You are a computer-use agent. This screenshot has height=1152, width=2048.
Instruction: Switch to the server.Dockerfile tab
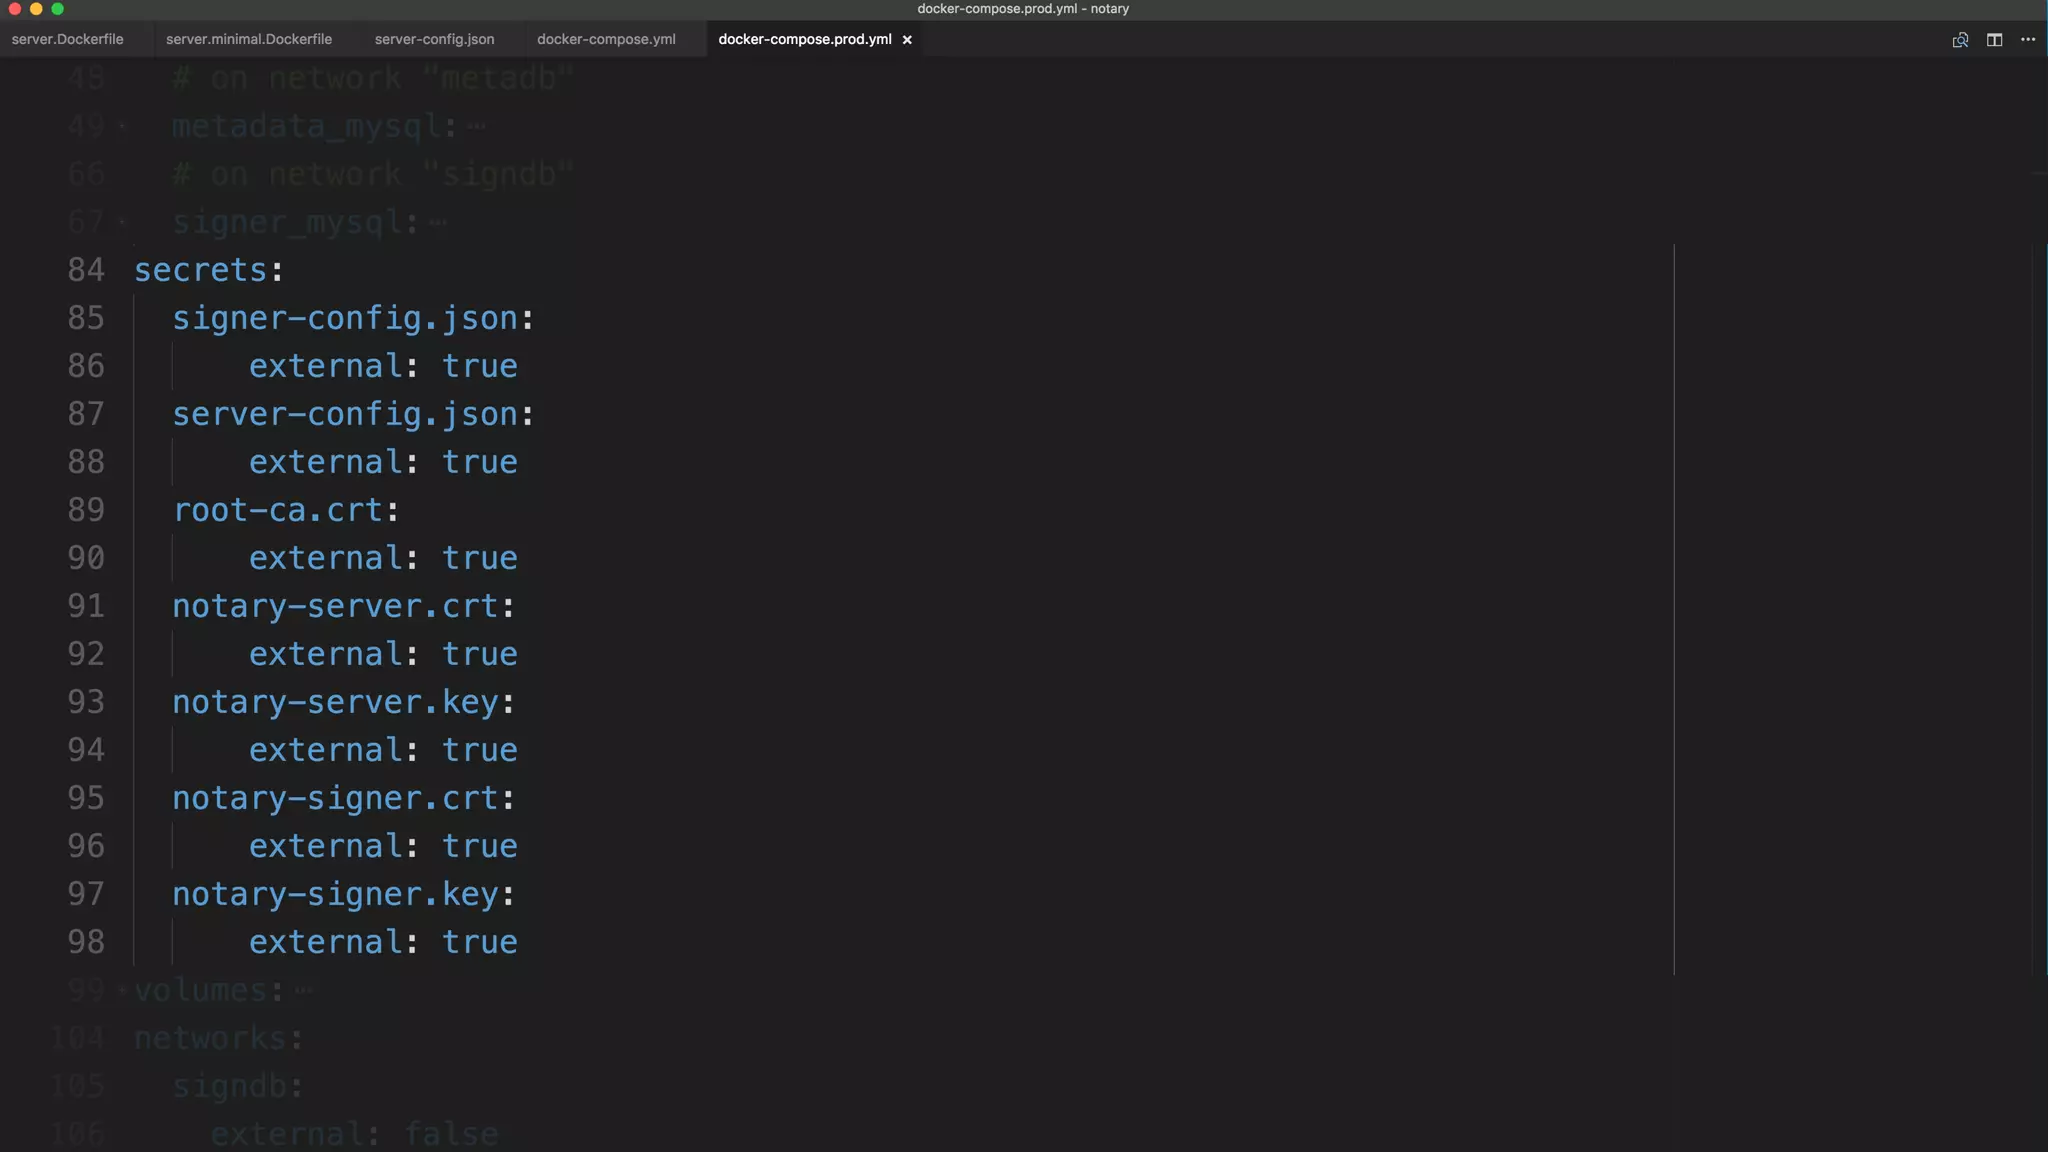[x=68, y=40]
